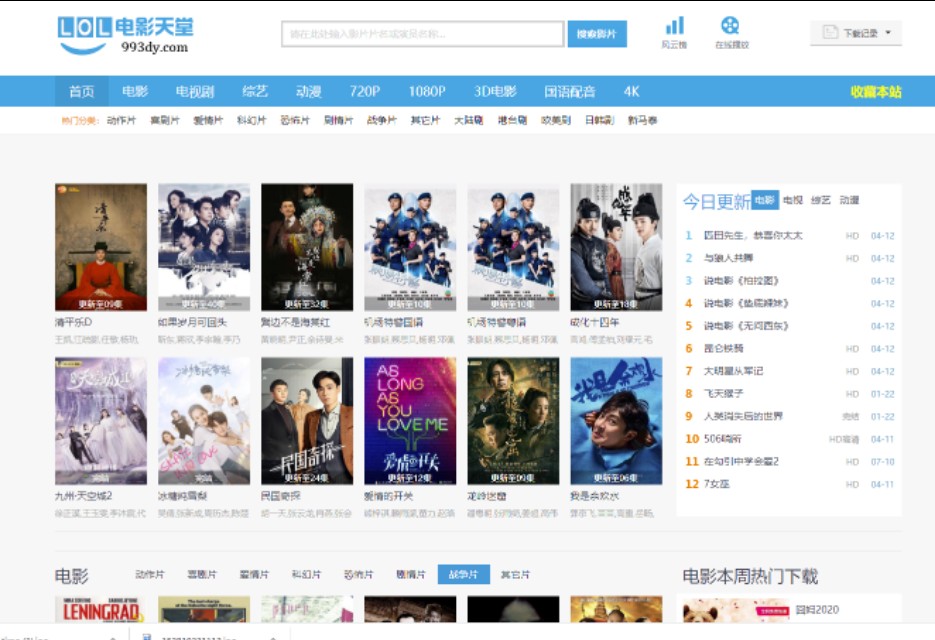Open 欧美剧 in the hot categories row

pos(556,120)
